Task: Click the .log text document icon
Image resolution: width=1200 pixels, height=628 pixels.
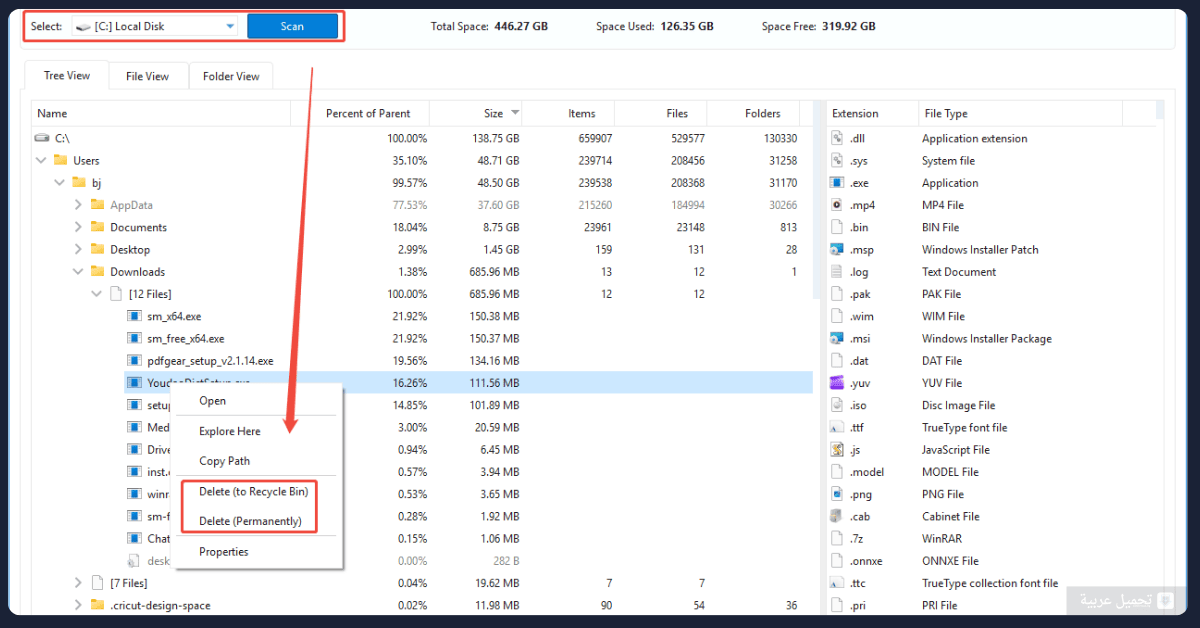Action: pyautogui.click(x=837, y=271)
